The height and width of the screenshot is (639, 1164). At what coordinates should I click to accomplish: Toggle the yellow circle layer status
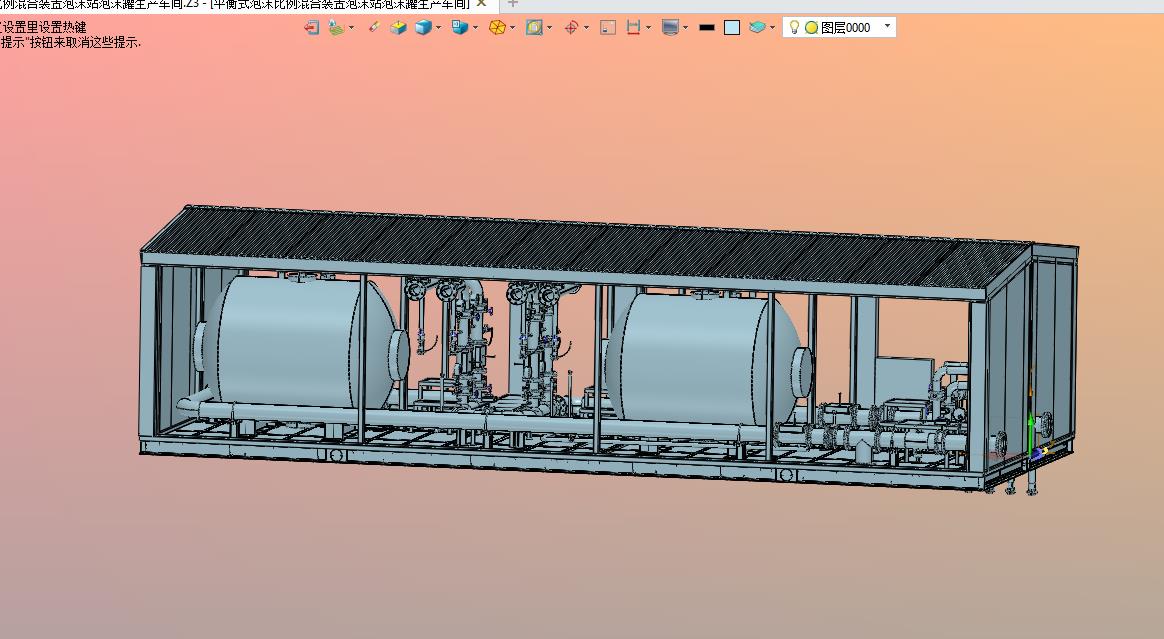tap(811, 27)
